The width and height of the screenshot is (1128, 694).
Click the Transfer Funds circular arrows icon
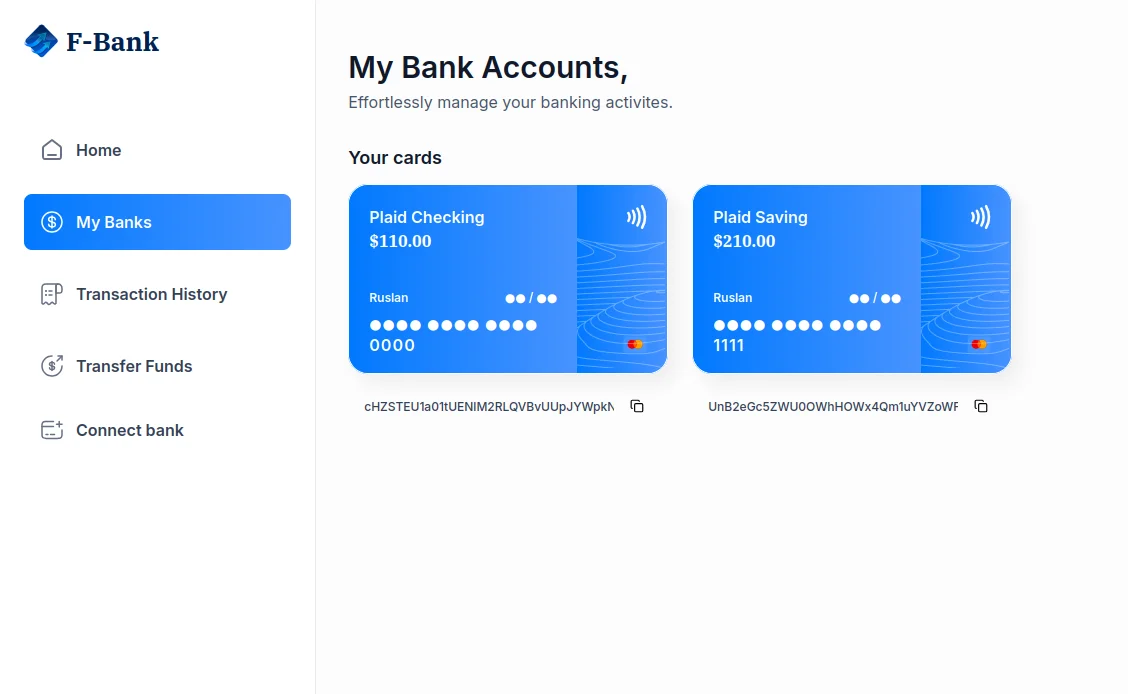pos(51,366)
